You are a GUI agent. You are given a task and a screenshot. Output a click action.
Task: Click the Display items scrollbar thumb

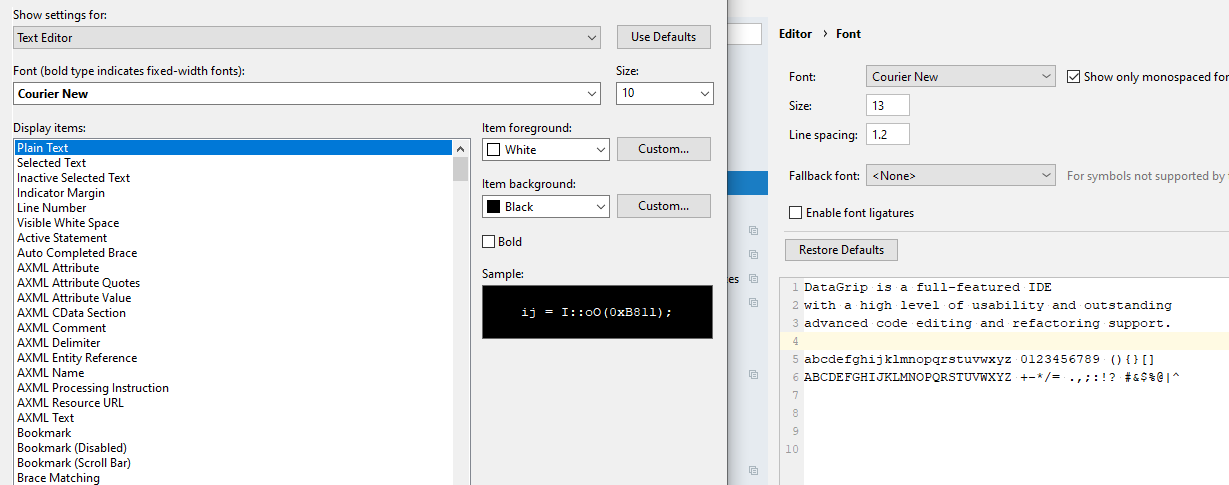(x=460, y=168)
